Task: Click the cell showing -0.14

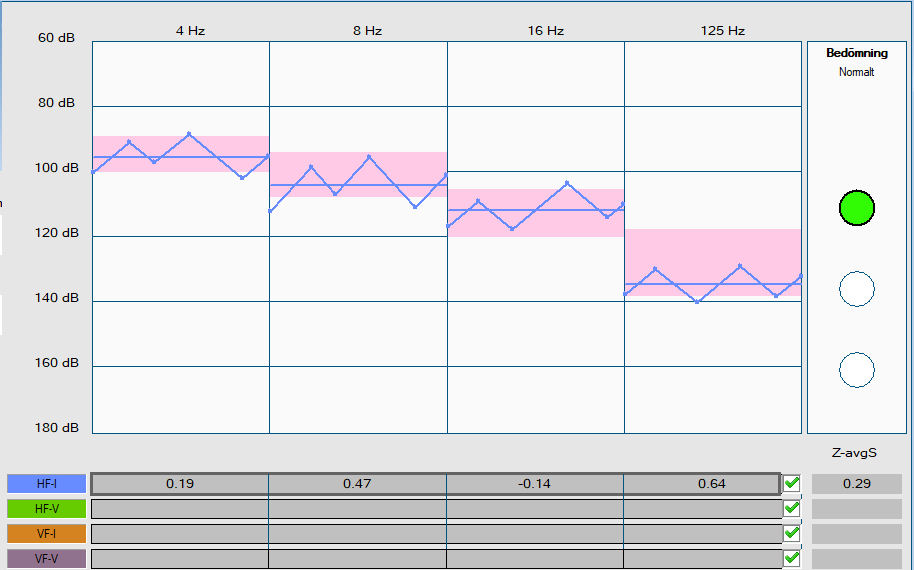Action: [x=535, y=484]
